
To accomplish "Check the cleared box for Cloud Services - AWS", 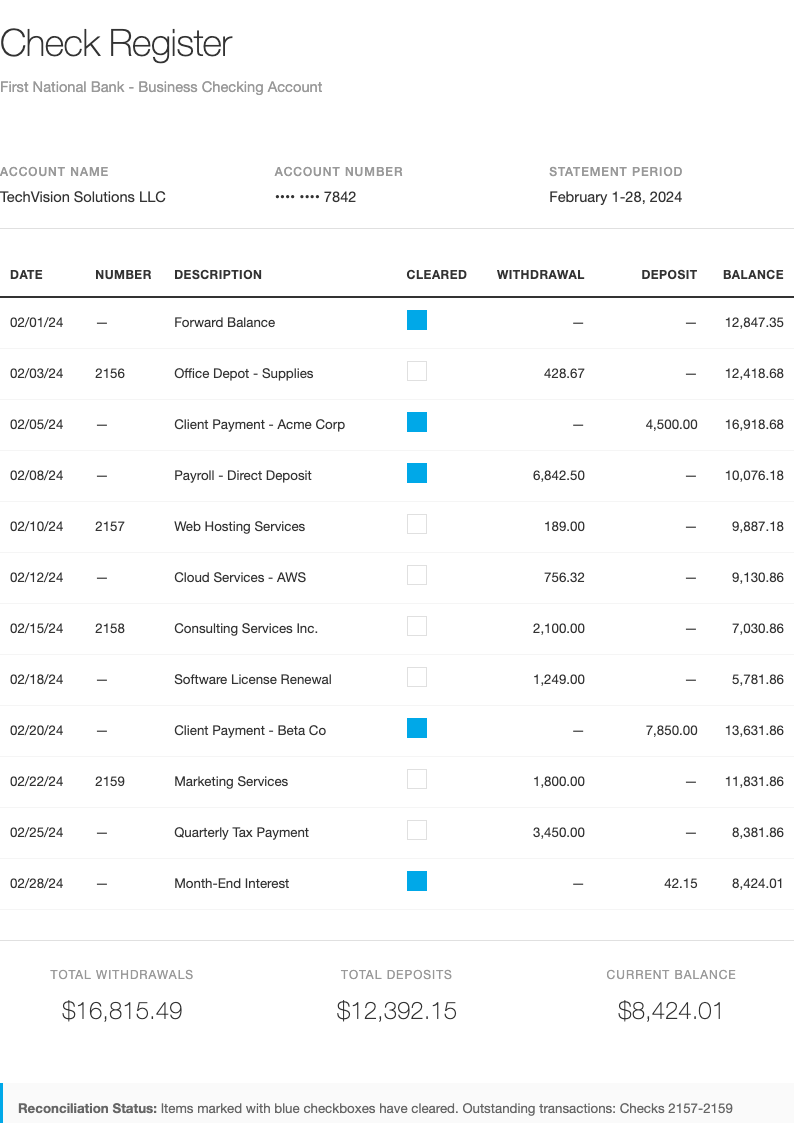I will point(417,574).
